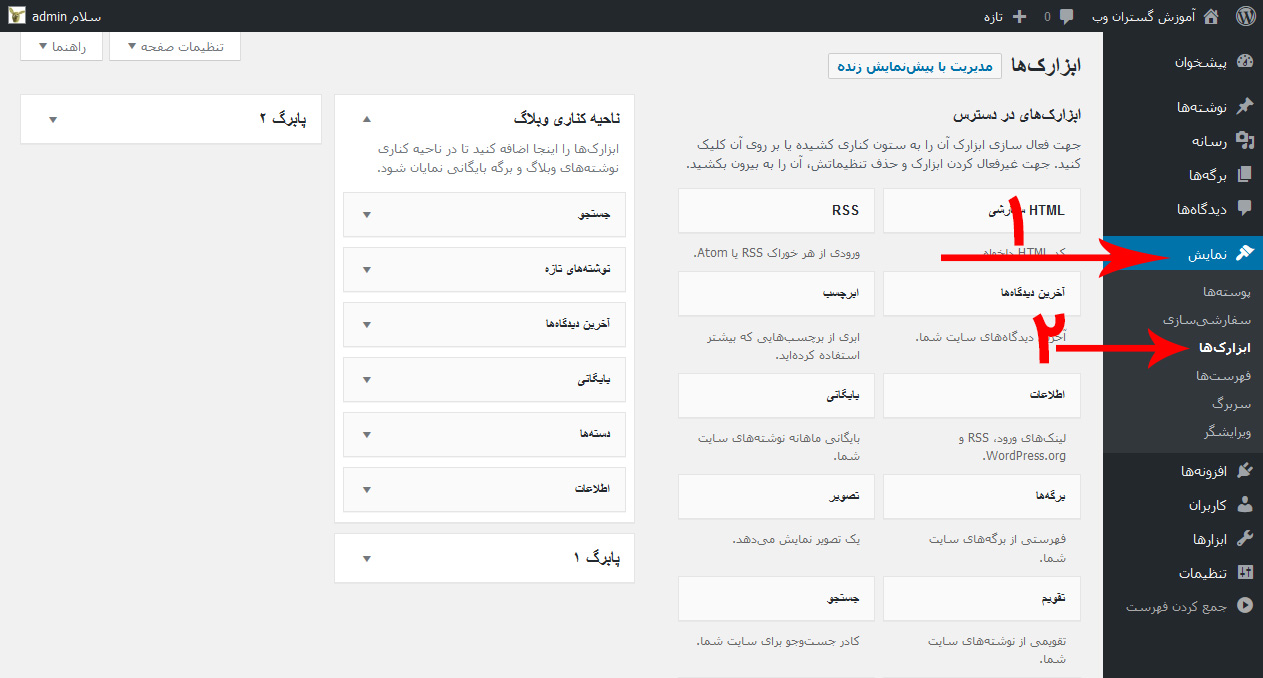Open the site home icon in admin bar

pos(1211,16)
